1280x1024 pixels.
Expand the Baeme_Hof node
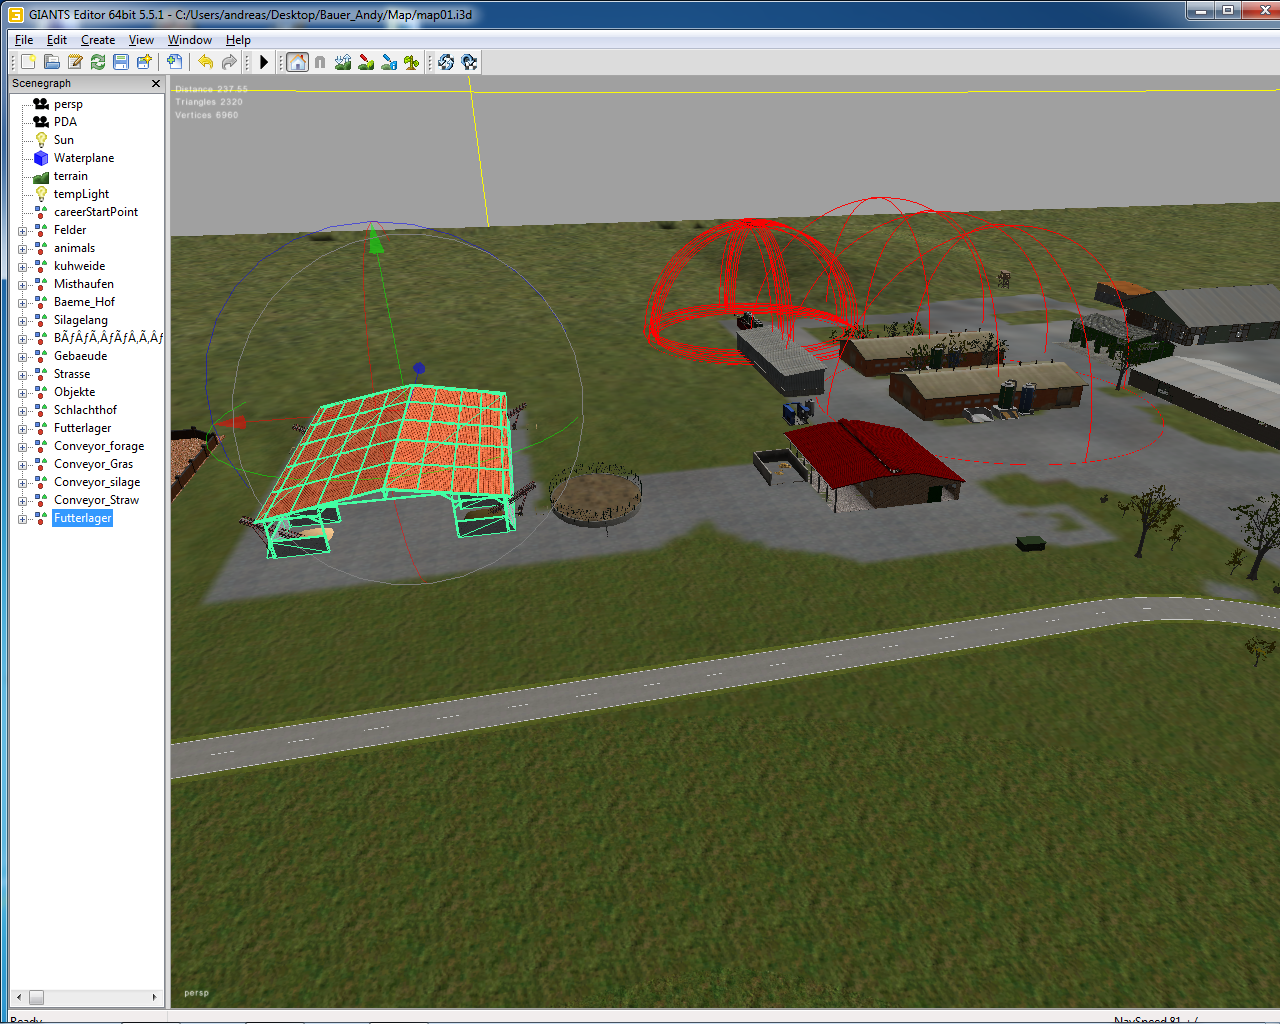tap(22, 303)
